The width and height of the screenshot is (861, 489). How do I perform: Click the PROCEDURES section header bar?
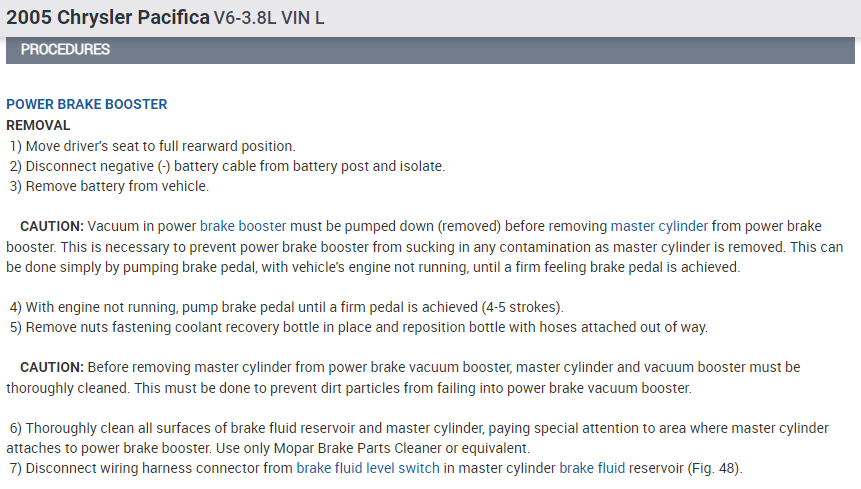(430, 50)
